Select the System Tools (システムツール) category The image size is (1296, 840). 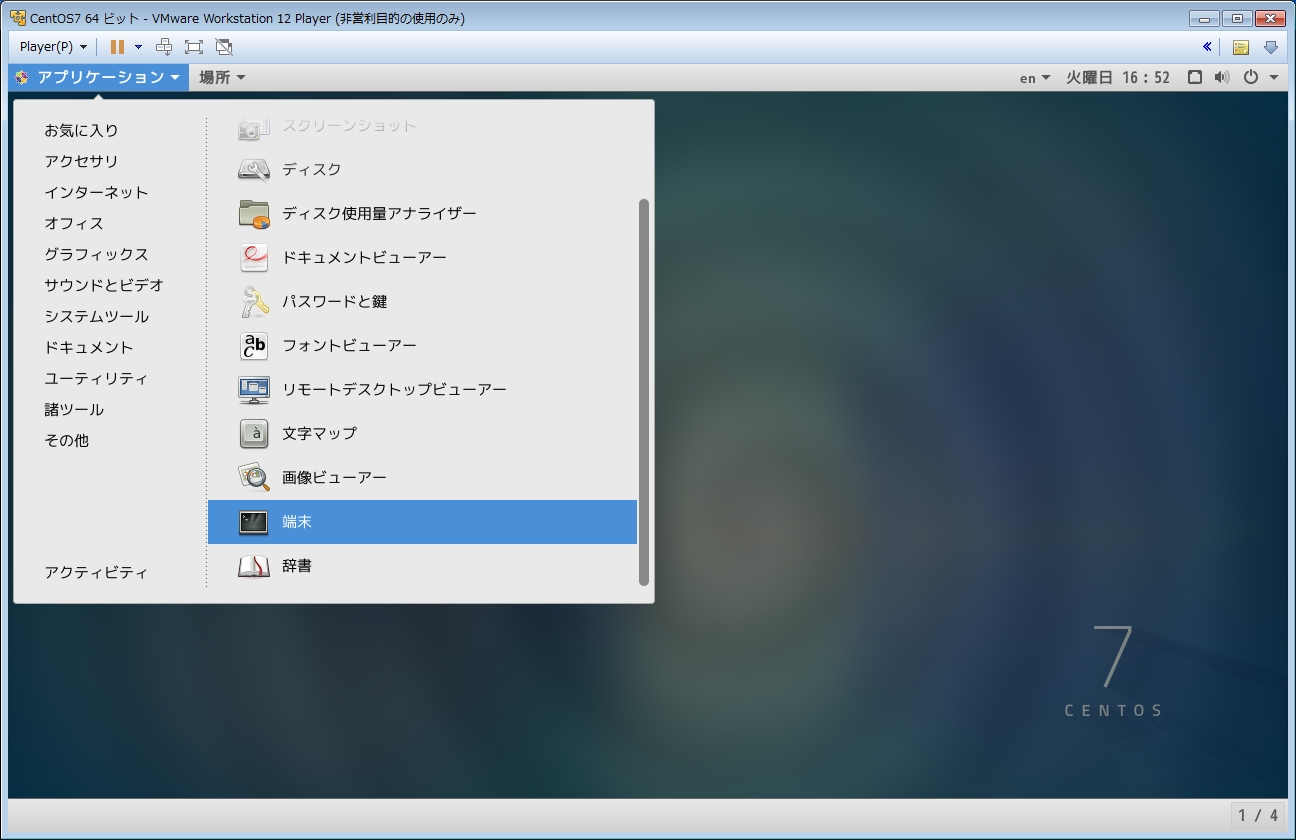point(96,317)
